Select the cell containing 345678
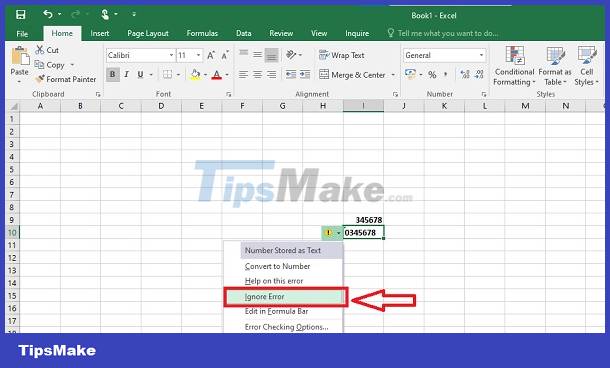This screenshot has height=368, width=610. [363, 220]
